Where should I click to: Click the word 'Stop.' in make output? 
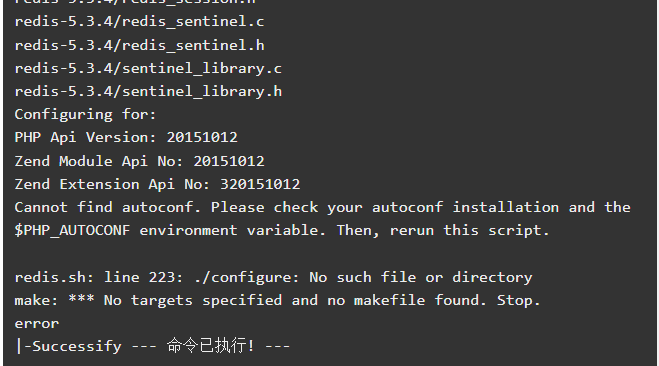(x=519, y=300)
